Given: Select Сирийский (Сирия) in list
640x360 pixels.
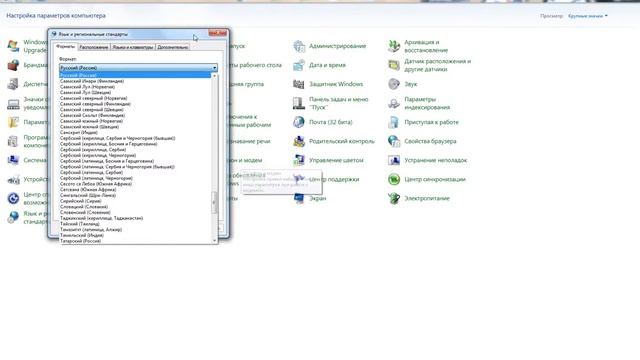Looking at the screenshot, I should point(135,201).
